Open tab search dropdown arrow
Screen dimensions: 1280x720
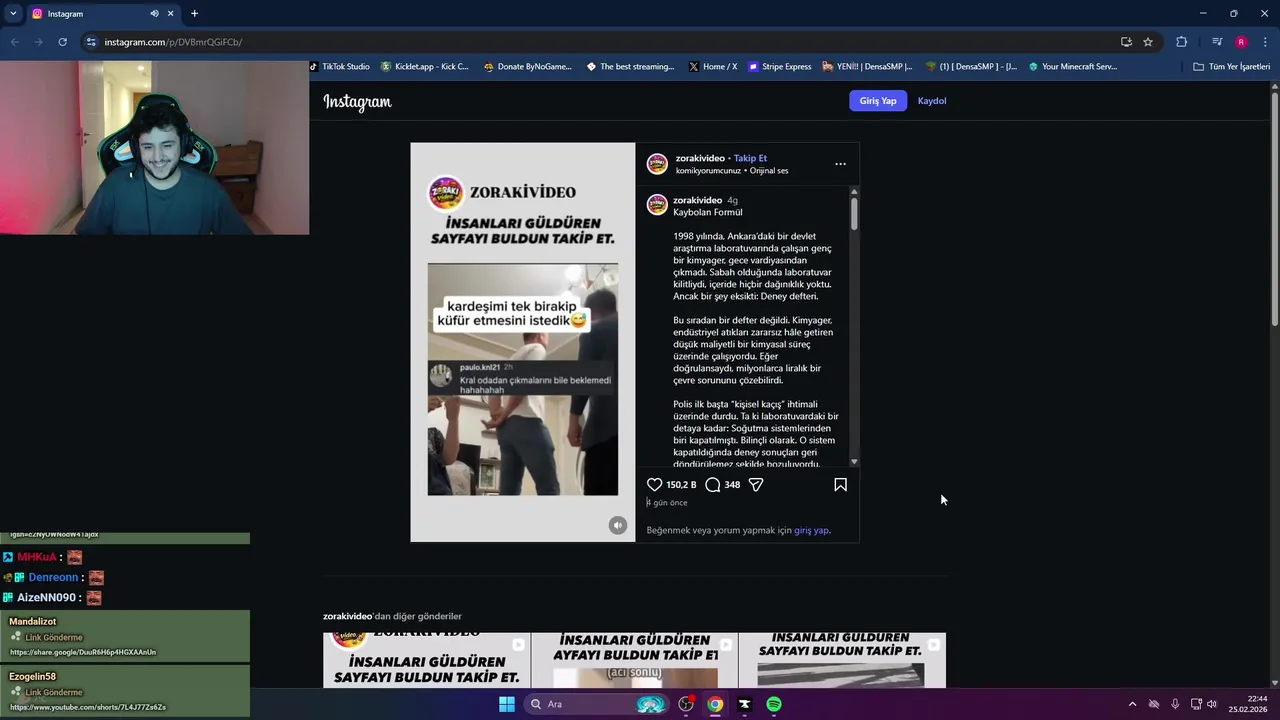pos(13,13)
